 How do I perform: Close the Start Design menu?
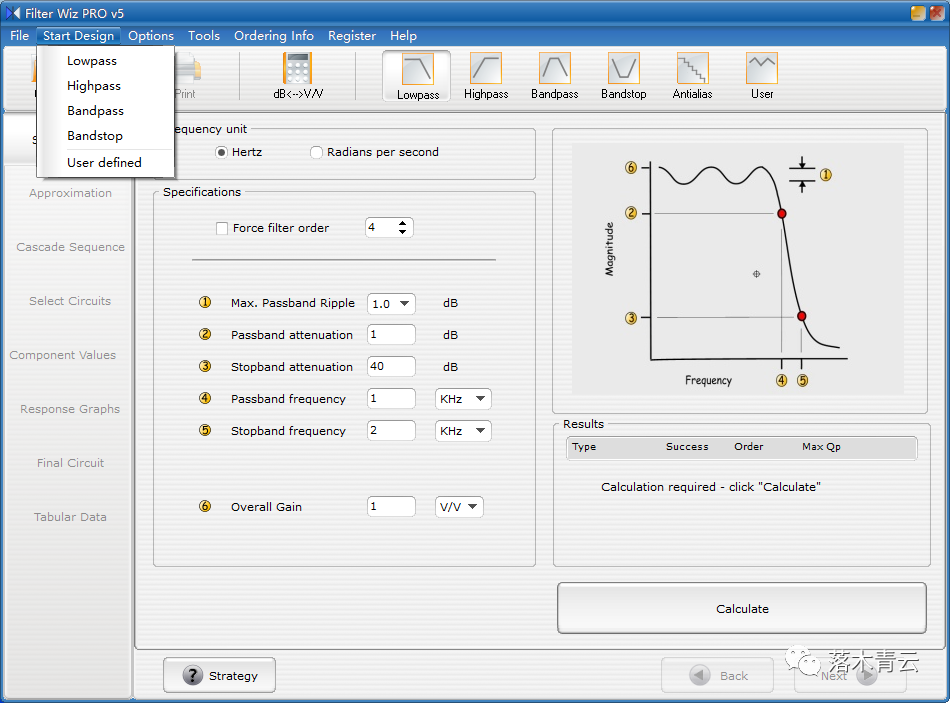coord(78,36)
